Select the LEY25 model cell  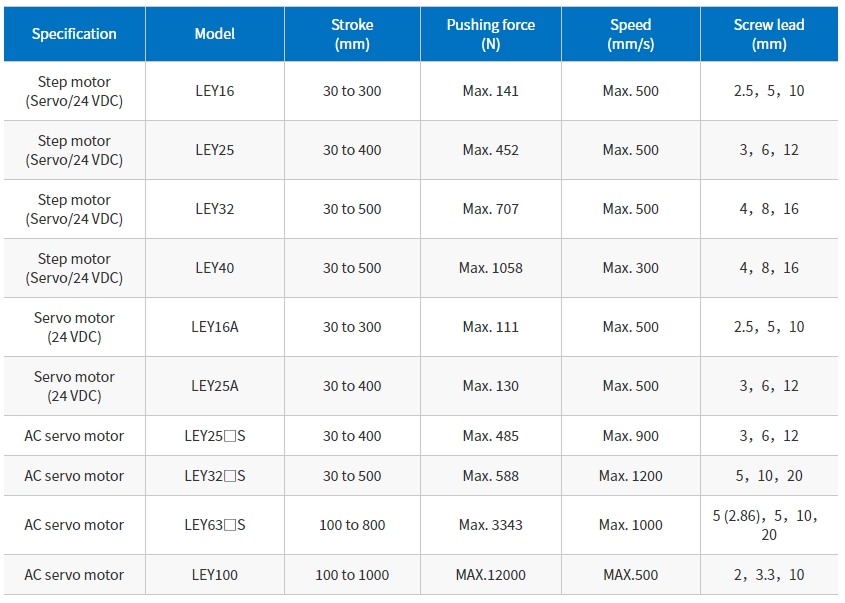click(x=215, y=150)
